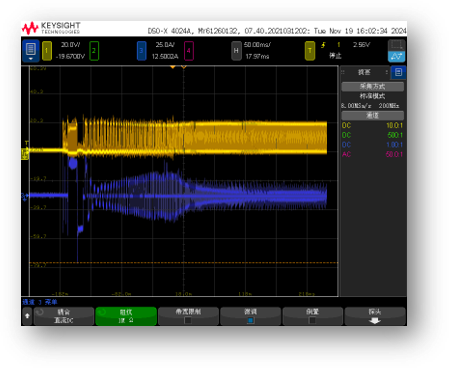The height and width of the screenshot is (368, 449).
Task: Select the blue channel 3 badge
Action: coord(141,51)
